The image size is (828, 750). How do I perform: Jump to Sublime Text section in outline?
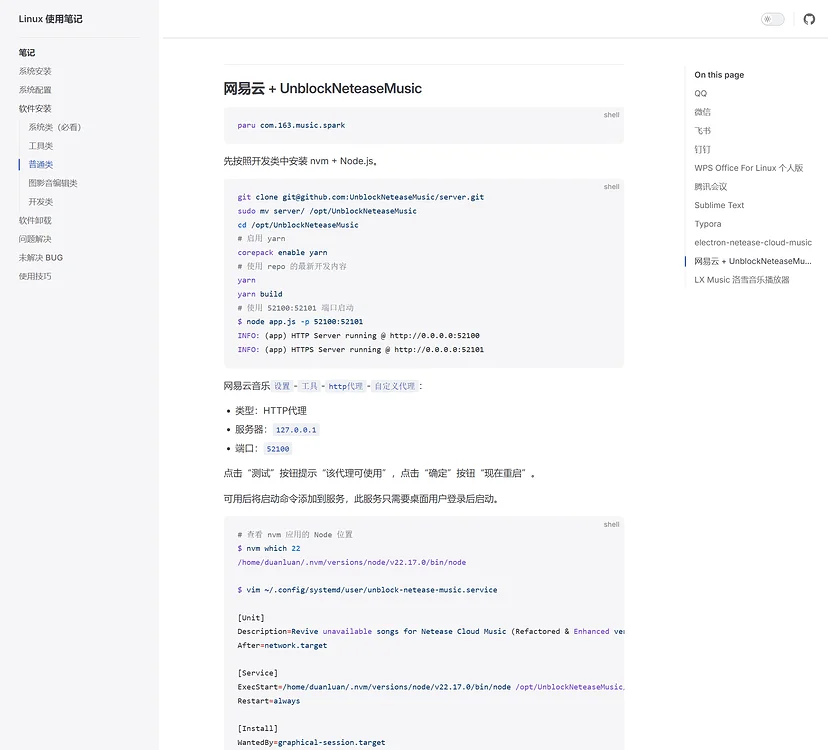[719, 205]
